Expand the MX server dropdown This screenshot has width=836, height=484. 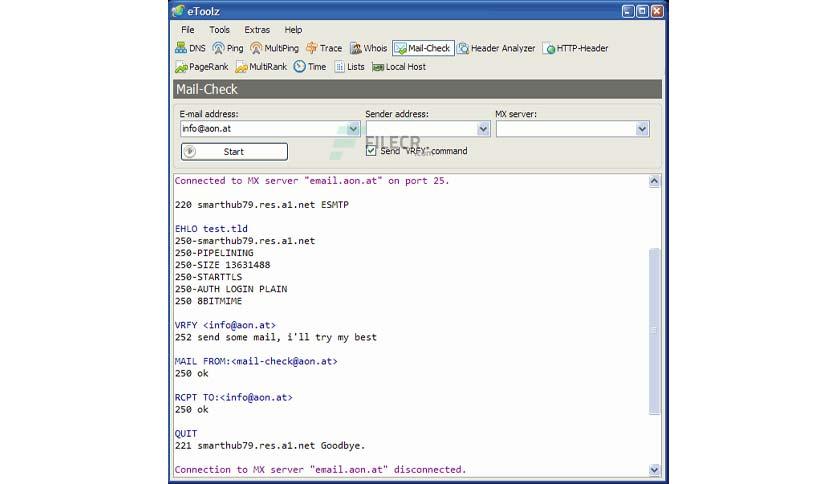pyautogui.click(x=642, y=128)
